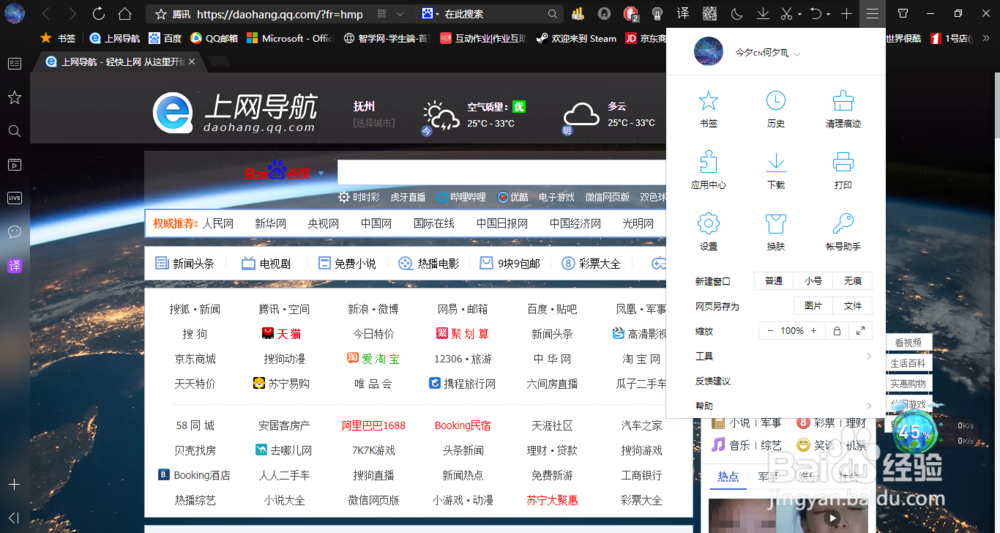Open the sidebar LIVE icon
1000x533 pixels.
pyautogui.click(x=14, y=198)
